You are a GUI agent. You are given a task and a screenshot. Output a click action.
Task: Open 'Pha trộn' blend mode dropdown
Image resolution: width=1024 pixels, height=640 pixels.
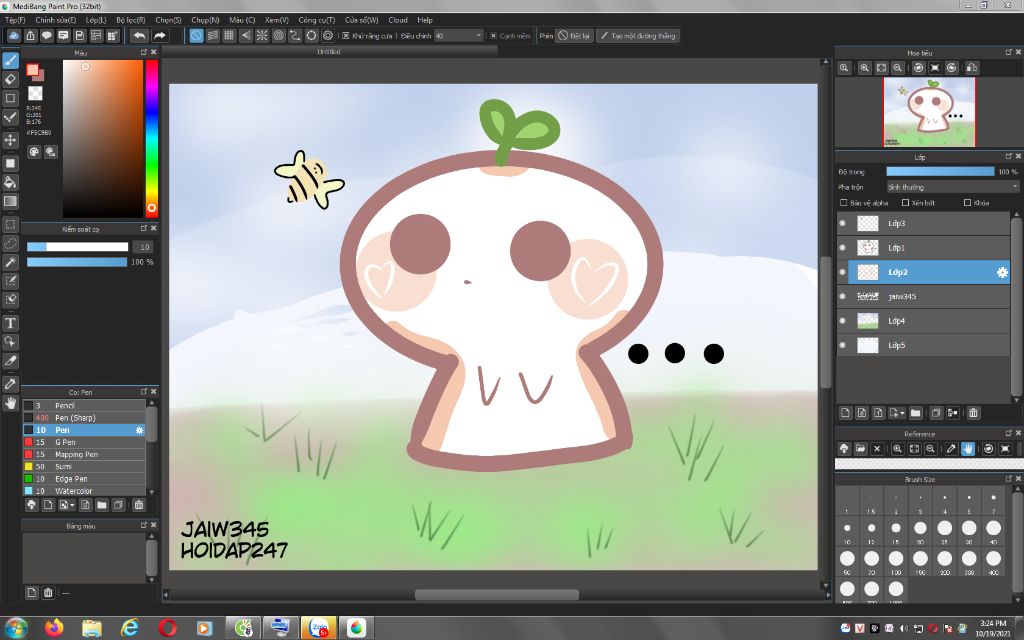[952, 187]
